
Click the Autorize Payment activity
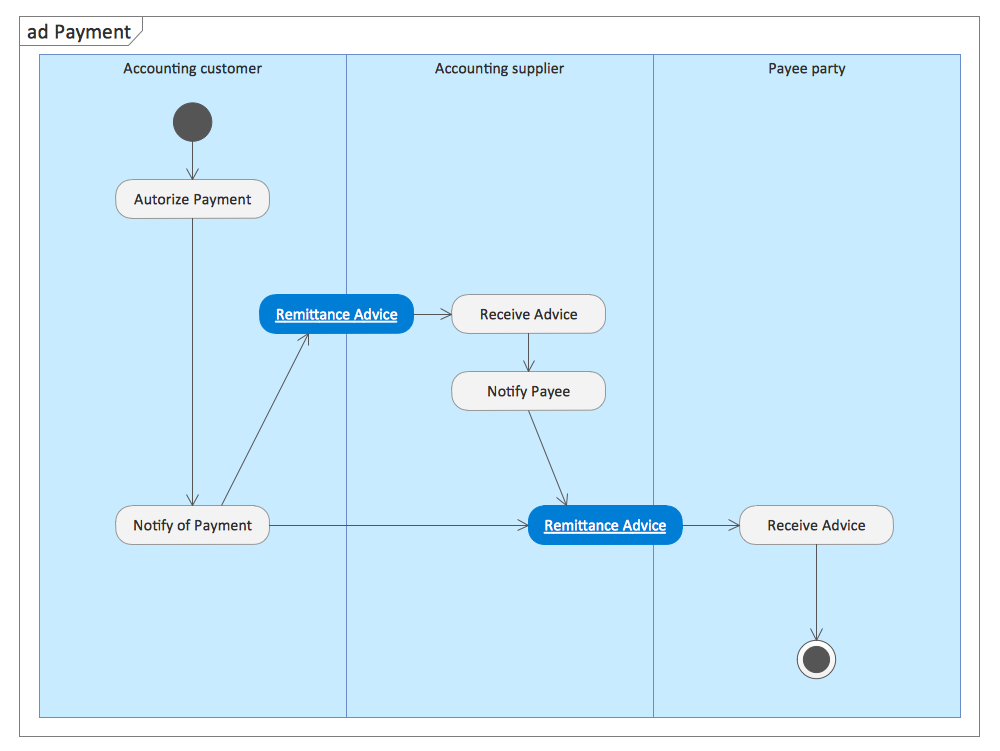(x=193, y=199)
